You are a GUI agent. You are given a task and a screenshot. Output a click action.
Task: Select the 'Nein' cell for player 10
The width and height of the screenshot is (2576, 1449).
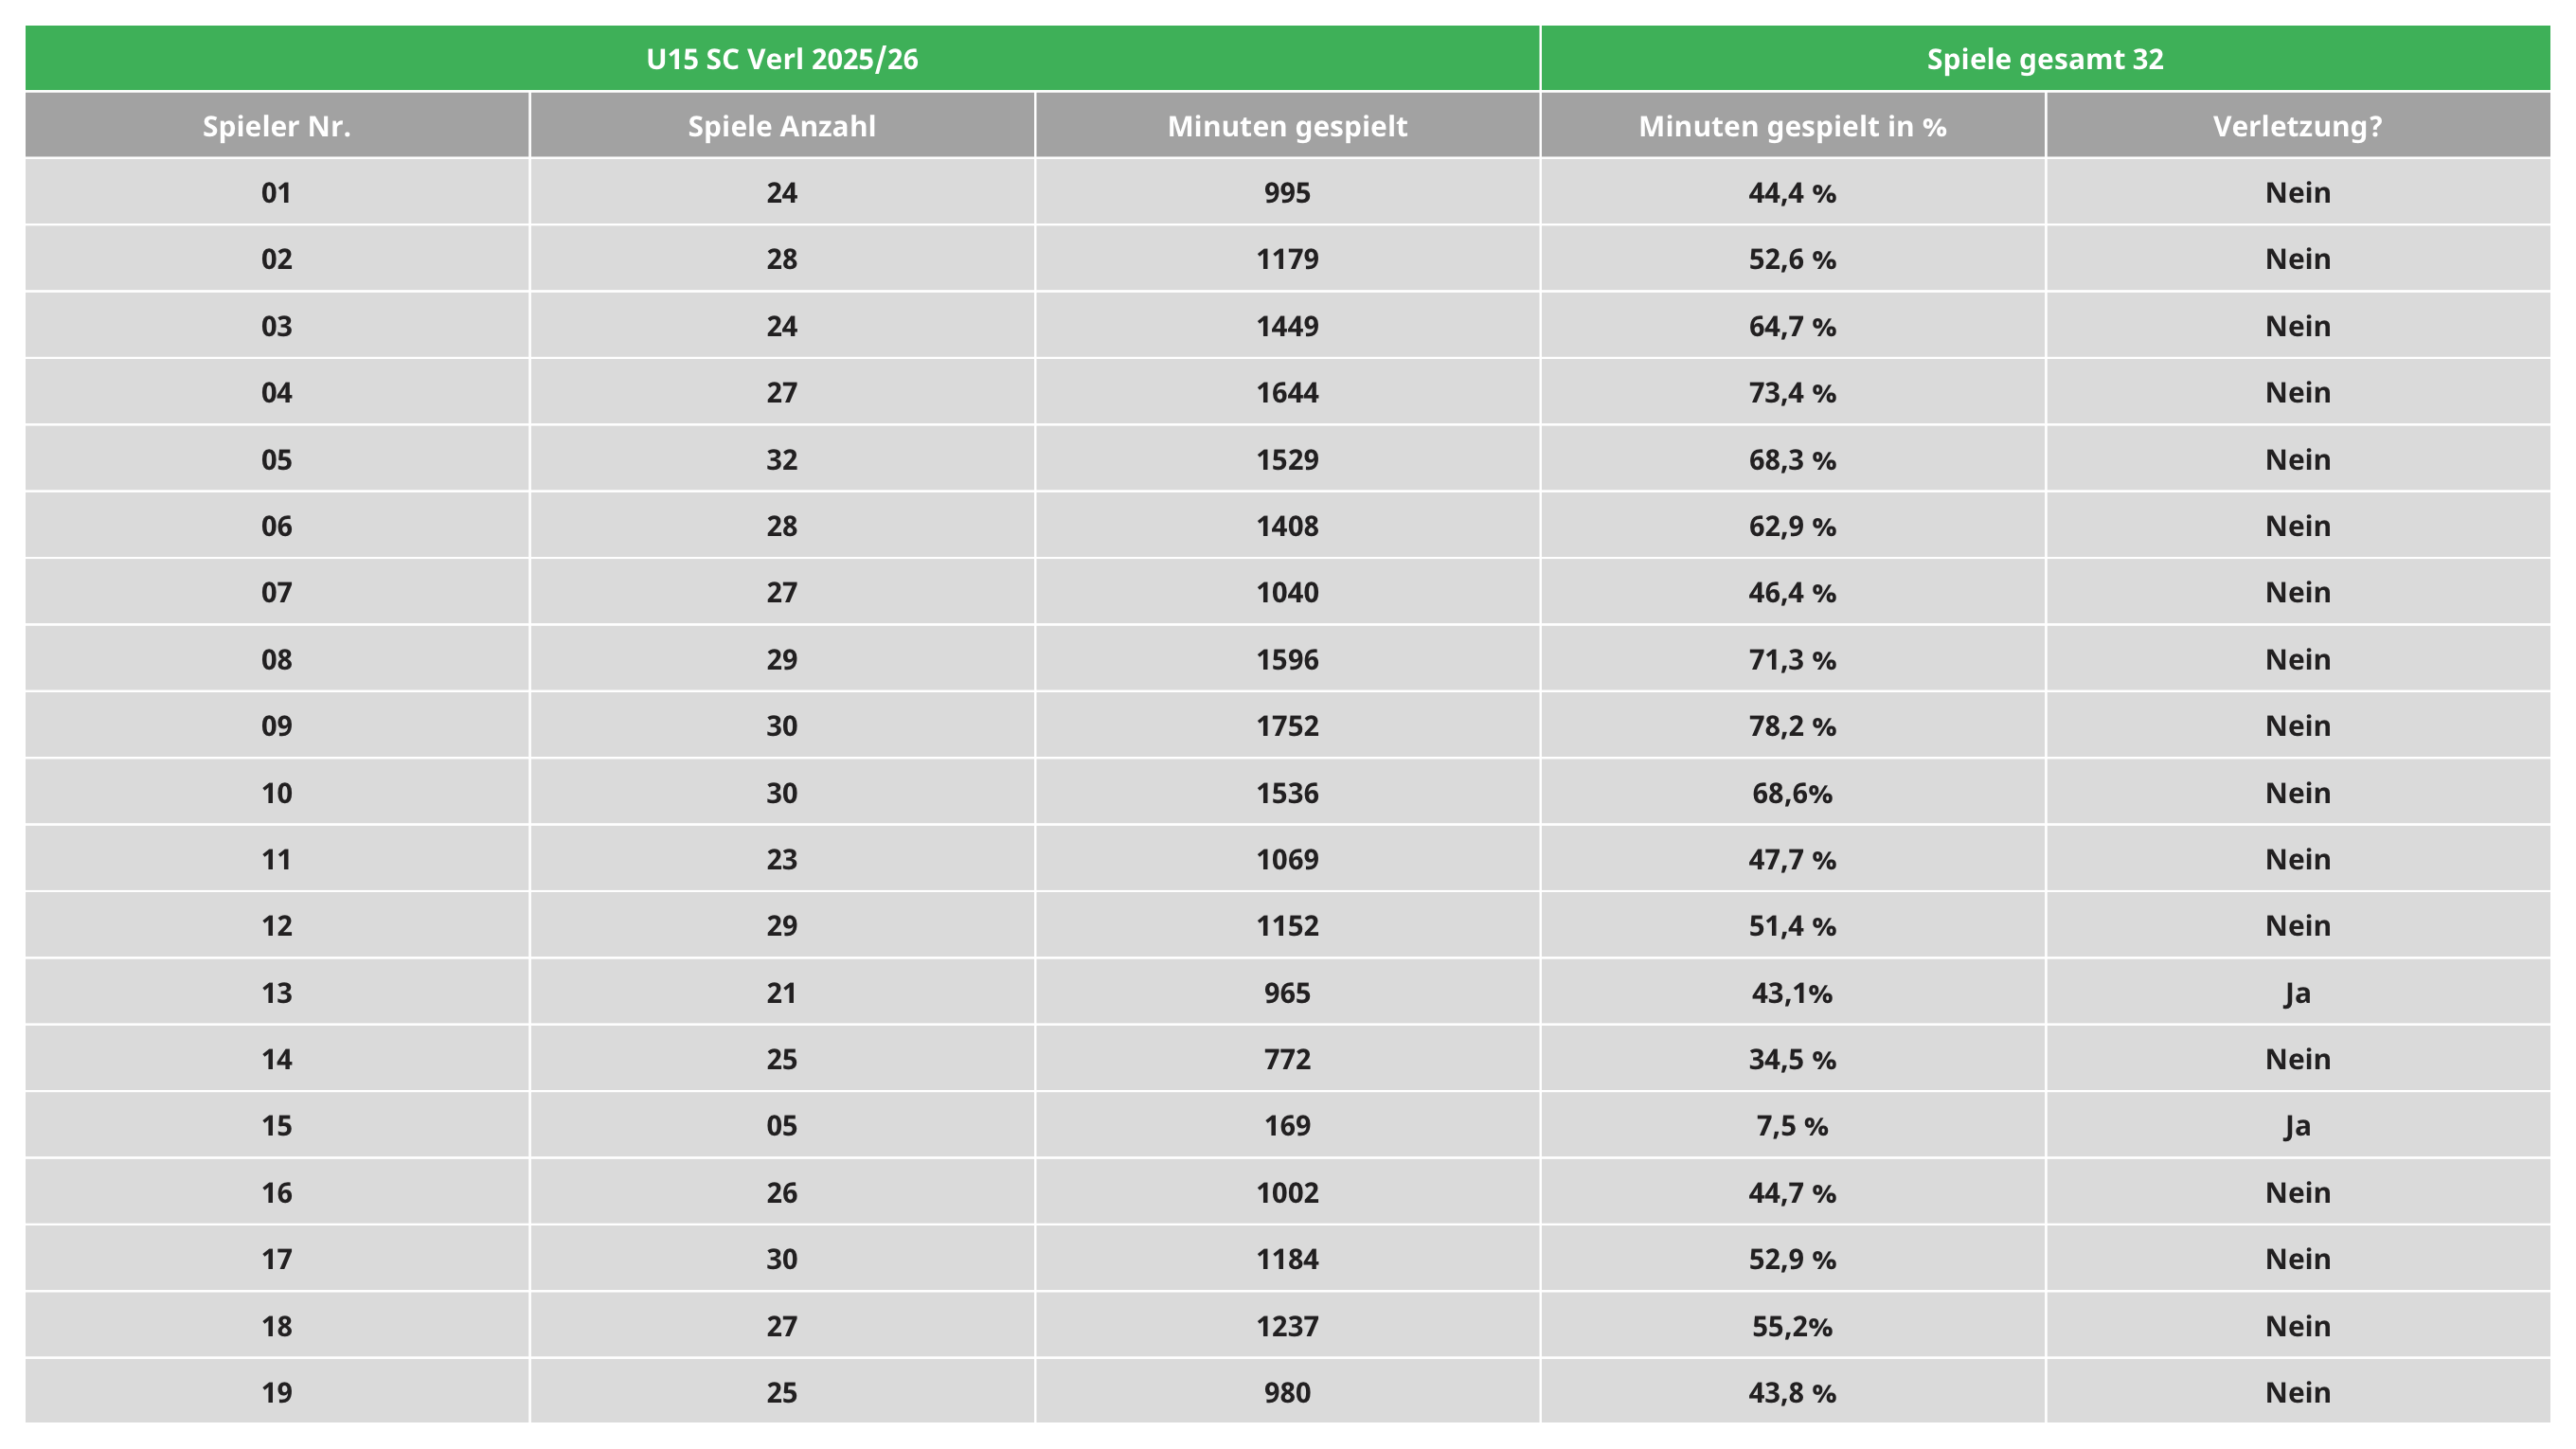pos(2298,792)
